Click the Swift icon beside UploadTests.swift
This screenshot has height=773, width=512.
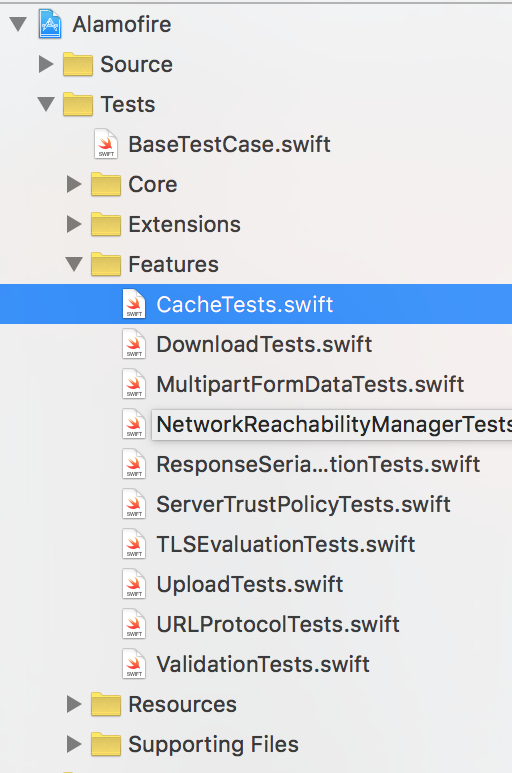point(134,584)
